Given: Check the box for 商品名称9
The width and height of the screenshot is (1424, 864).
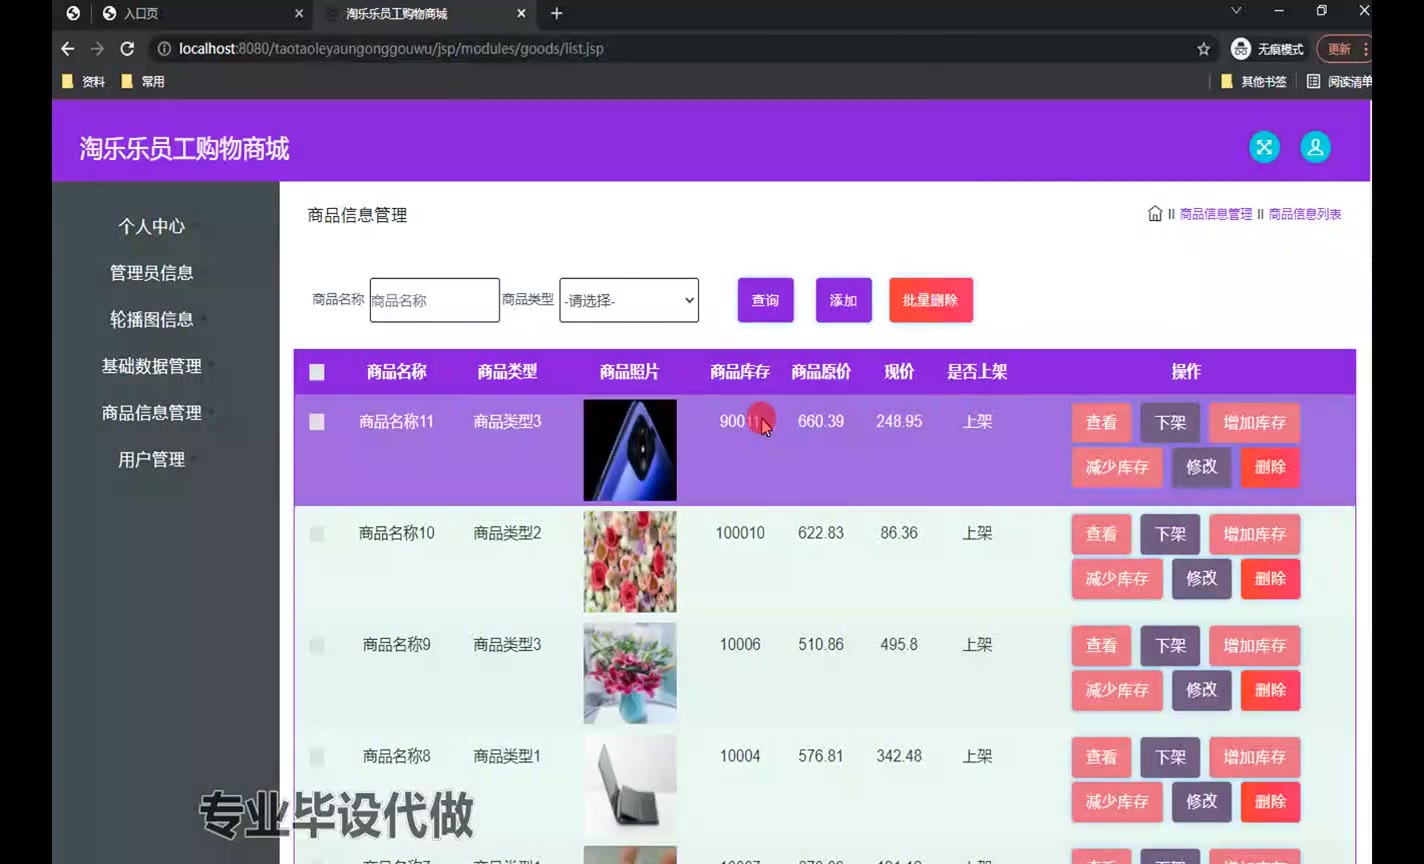Looking at the screenshot, I should click(317, 646).
